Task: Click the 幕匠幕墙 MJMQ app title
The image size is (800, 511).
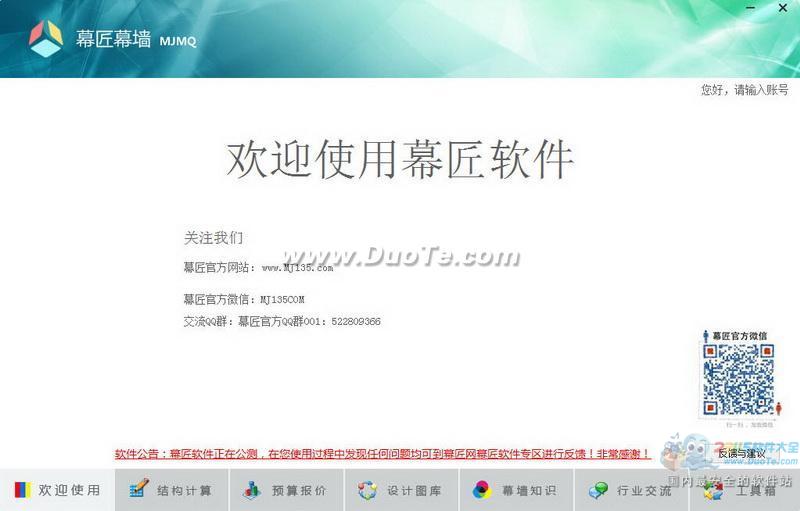Action: click(x=136, y=39)
